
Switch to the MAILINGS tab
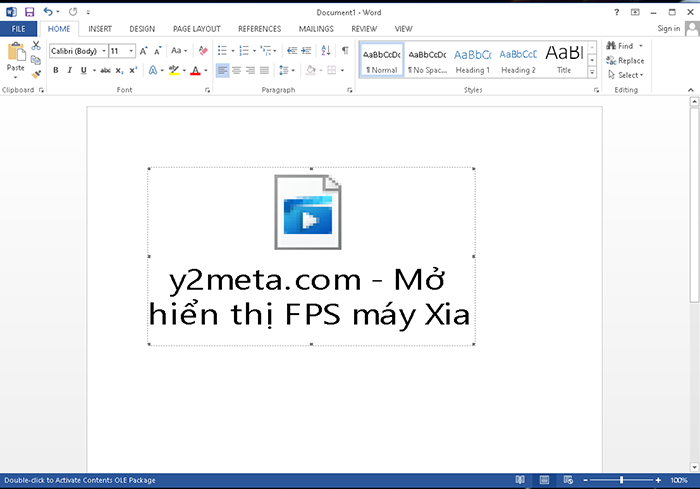pos(316,29)
